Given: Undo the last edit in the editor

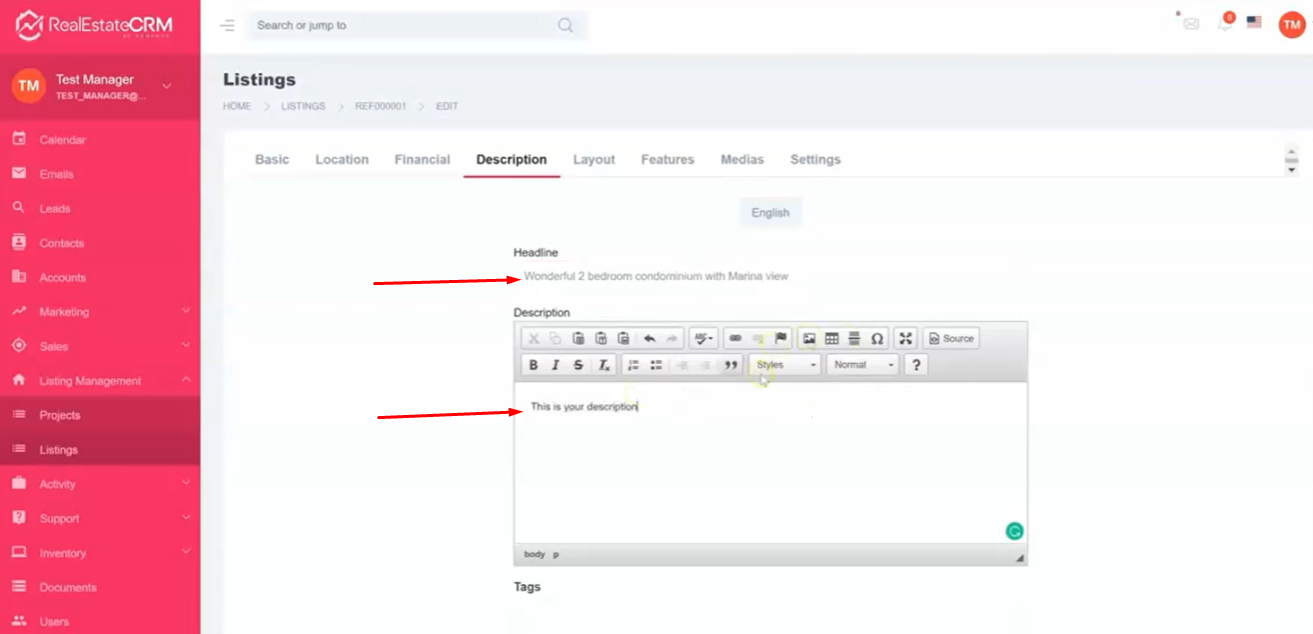Looking at the screenshot, I should 650,339.
